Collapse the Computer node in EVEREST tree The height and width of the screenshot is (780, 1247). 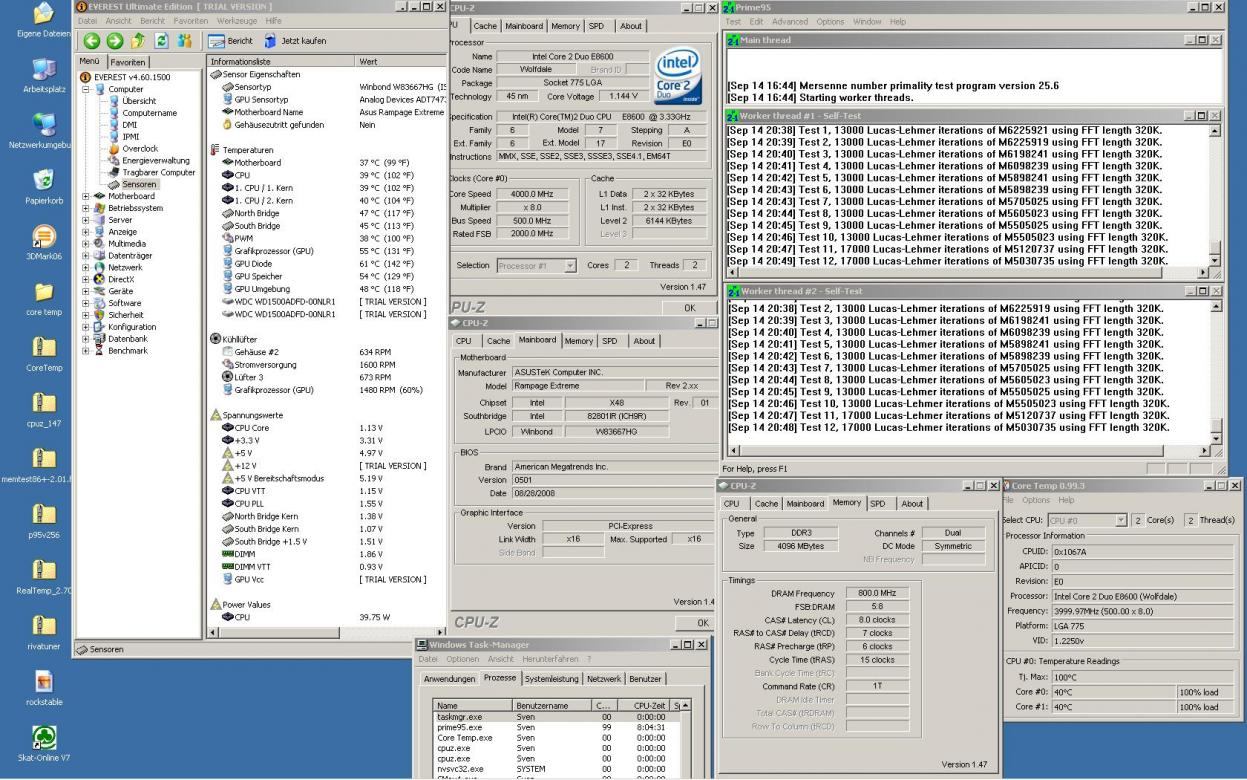point(86,88)
